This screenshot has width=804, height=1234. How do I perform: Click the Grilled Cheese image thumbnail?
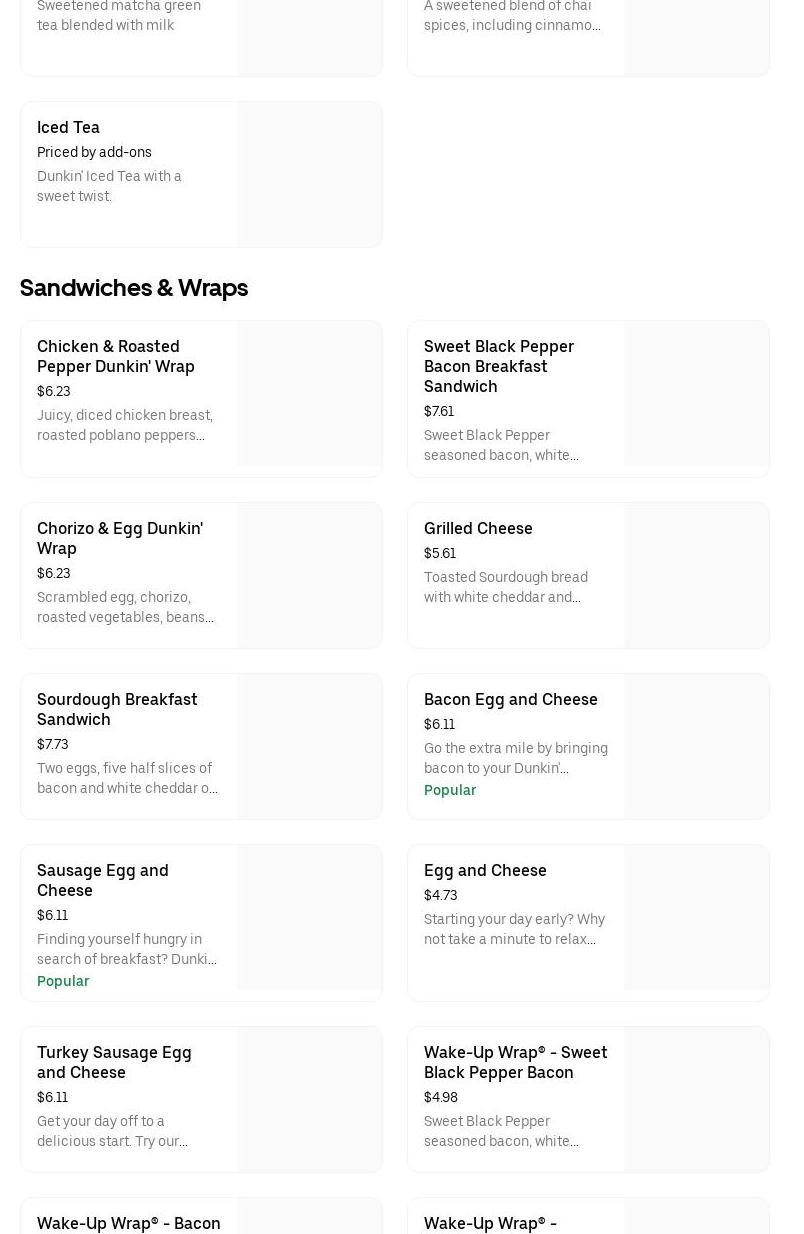point(696,575)
